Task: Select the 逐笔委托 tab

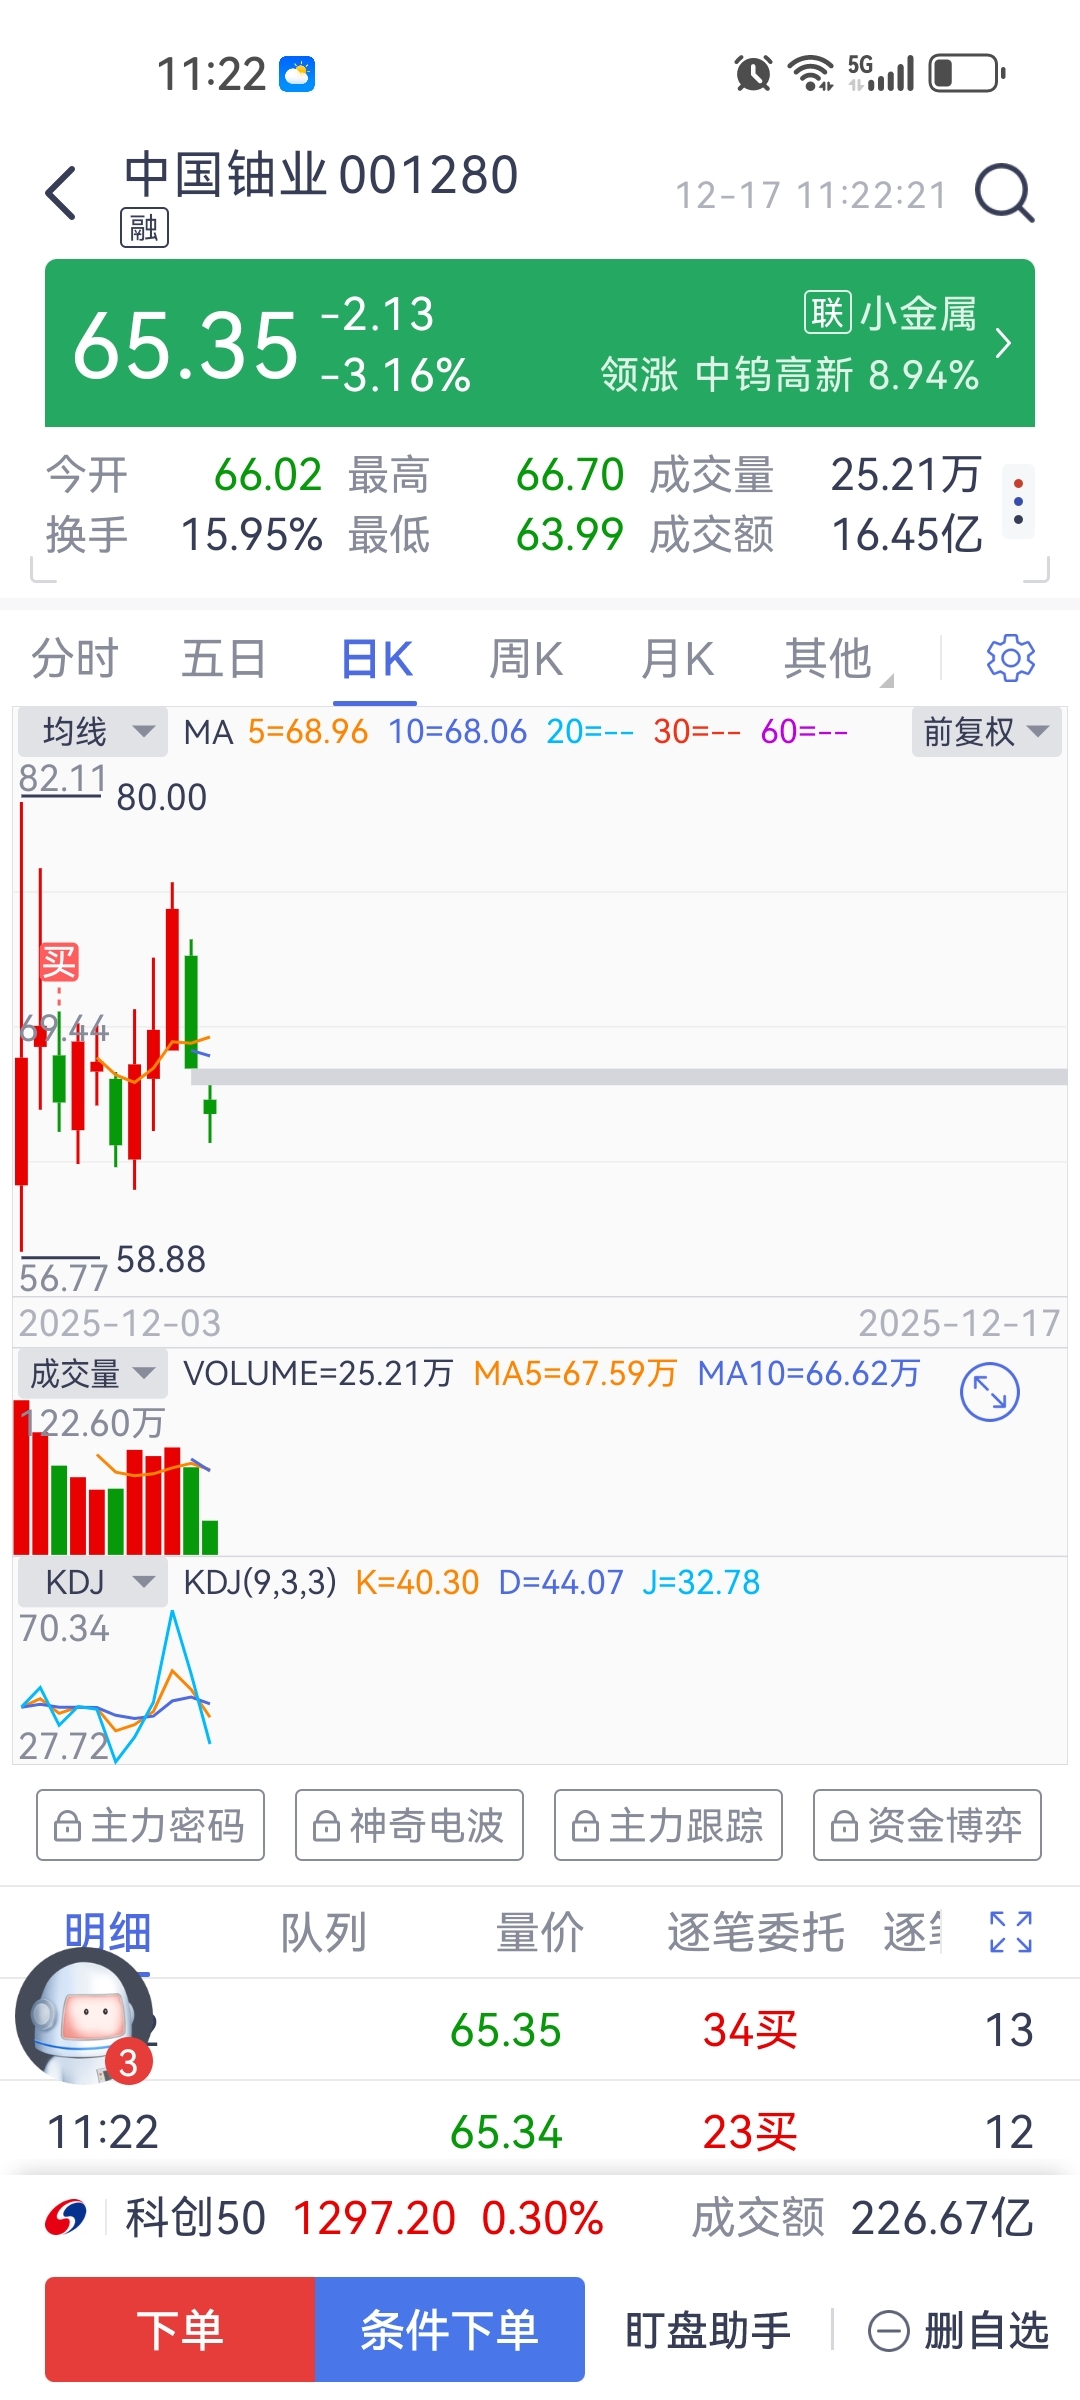Action: click(x=756, y=1932)
